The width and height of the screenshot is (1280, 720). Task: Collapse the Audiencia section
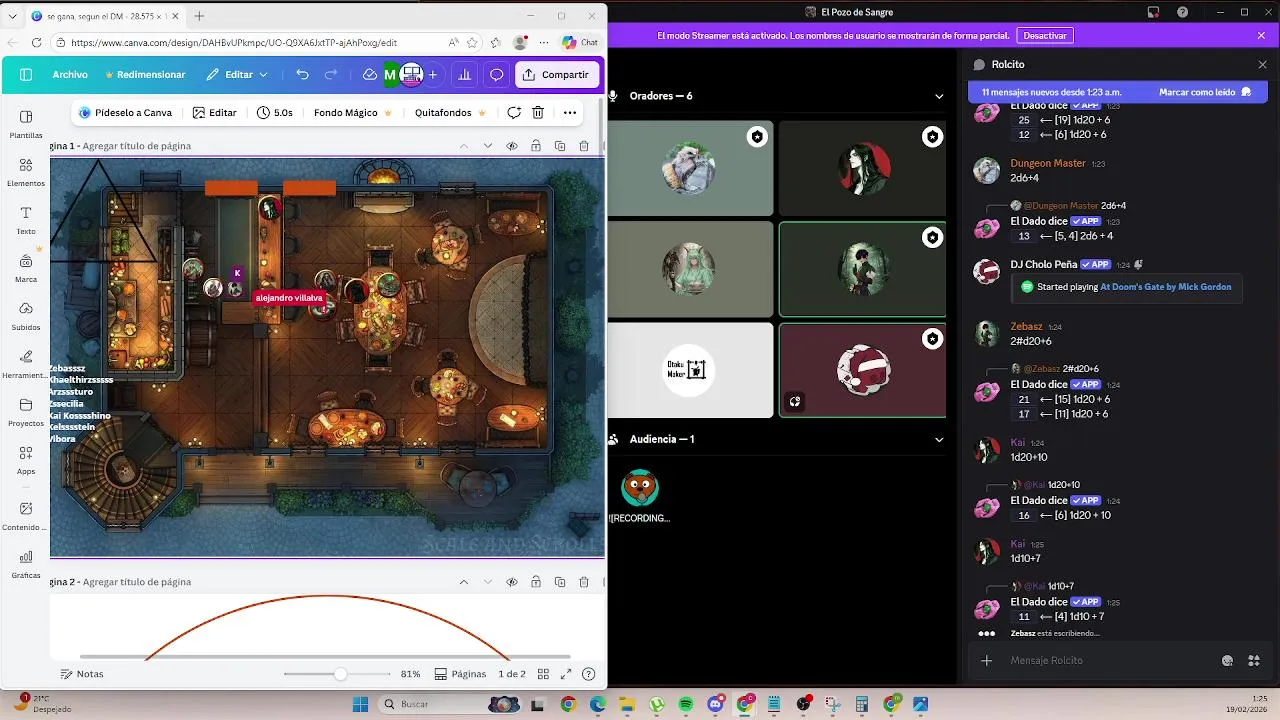(939, 440)
